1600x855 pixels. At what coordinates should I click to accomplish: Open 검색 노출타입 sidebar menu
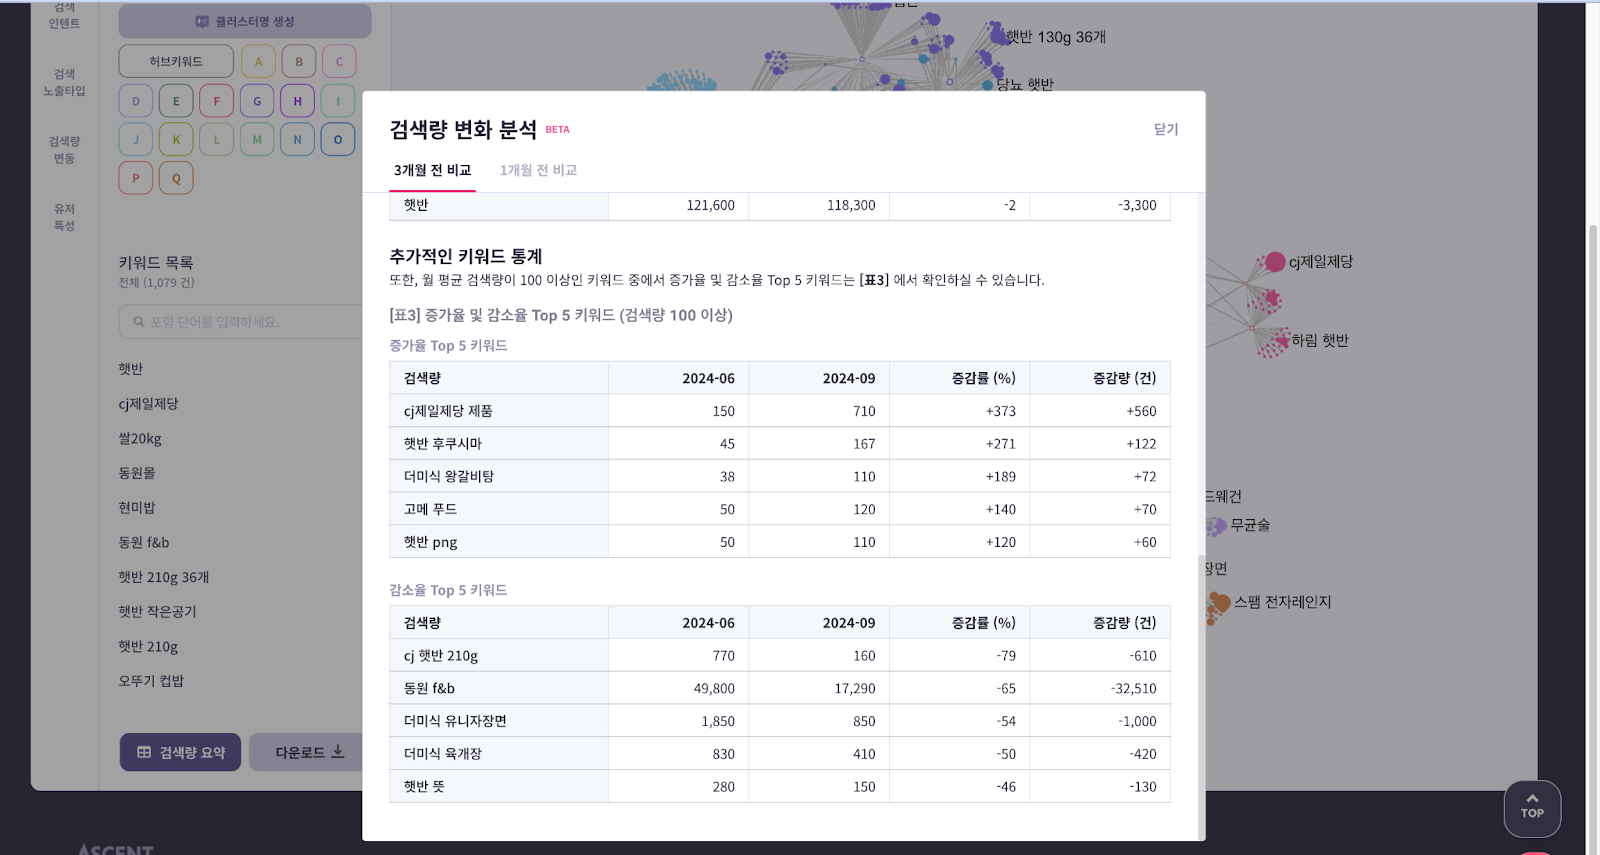click(x=64, y=82)
